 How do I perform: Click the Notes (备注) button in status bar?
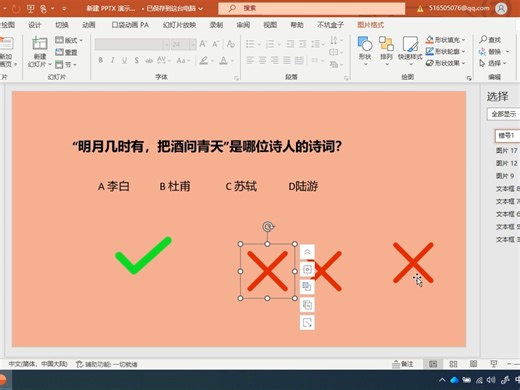click(402, 364)
